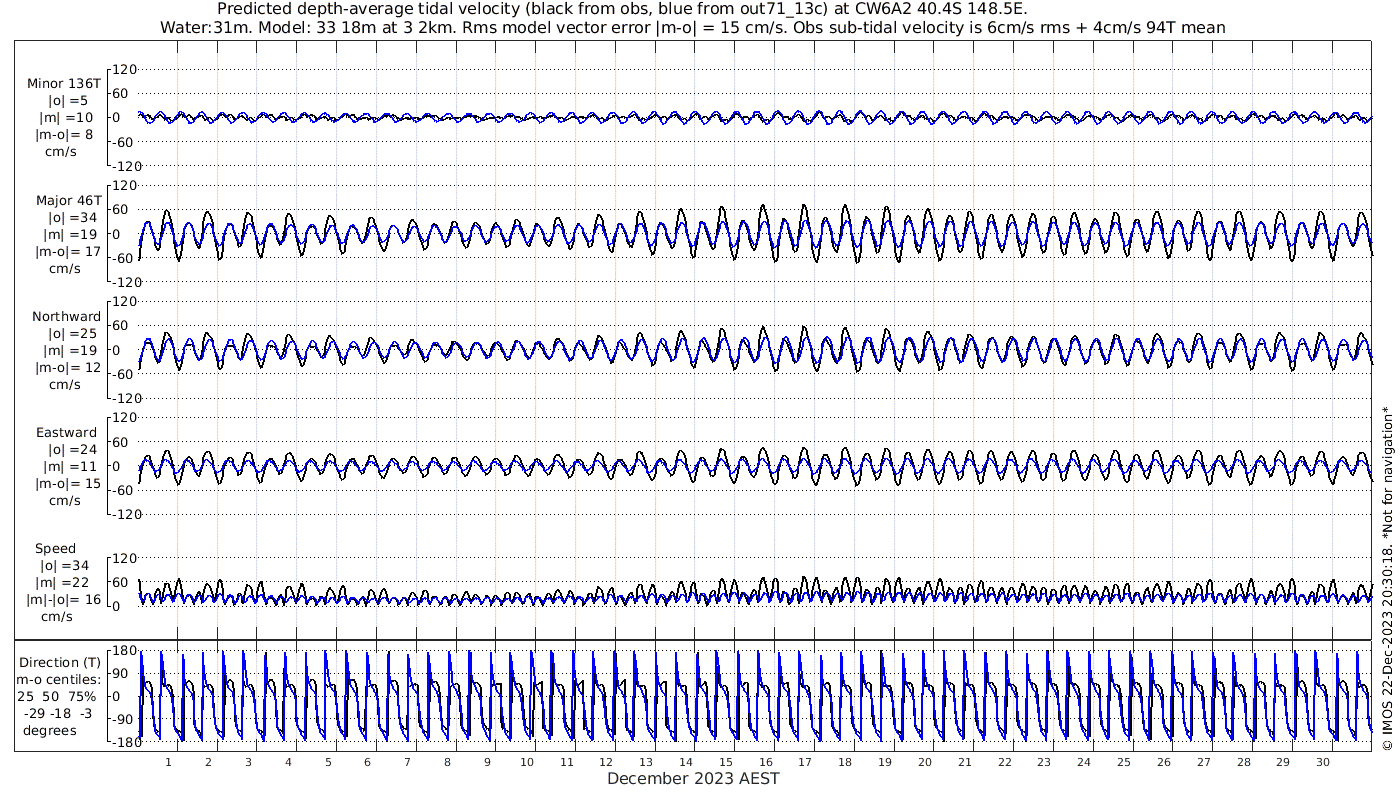Click the day '1' tick label

coord(168,762)
